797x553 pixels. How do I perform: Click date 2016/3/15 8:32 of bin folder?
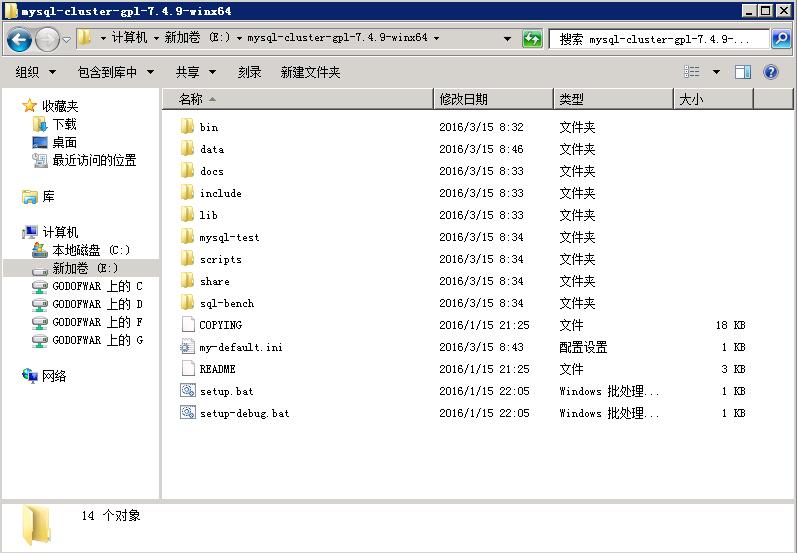coord(481,127)
